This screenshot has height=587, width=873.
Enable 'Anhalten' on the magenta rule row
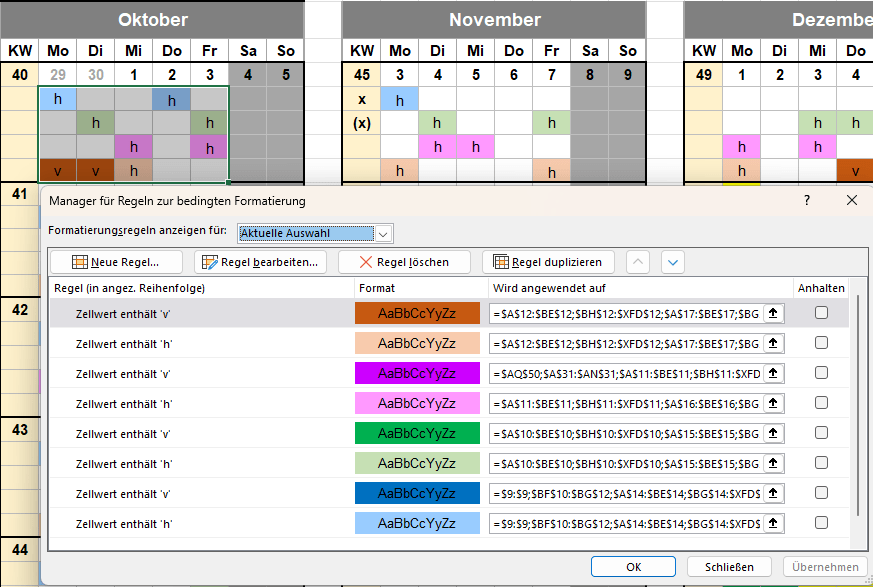tap(819, 373)
